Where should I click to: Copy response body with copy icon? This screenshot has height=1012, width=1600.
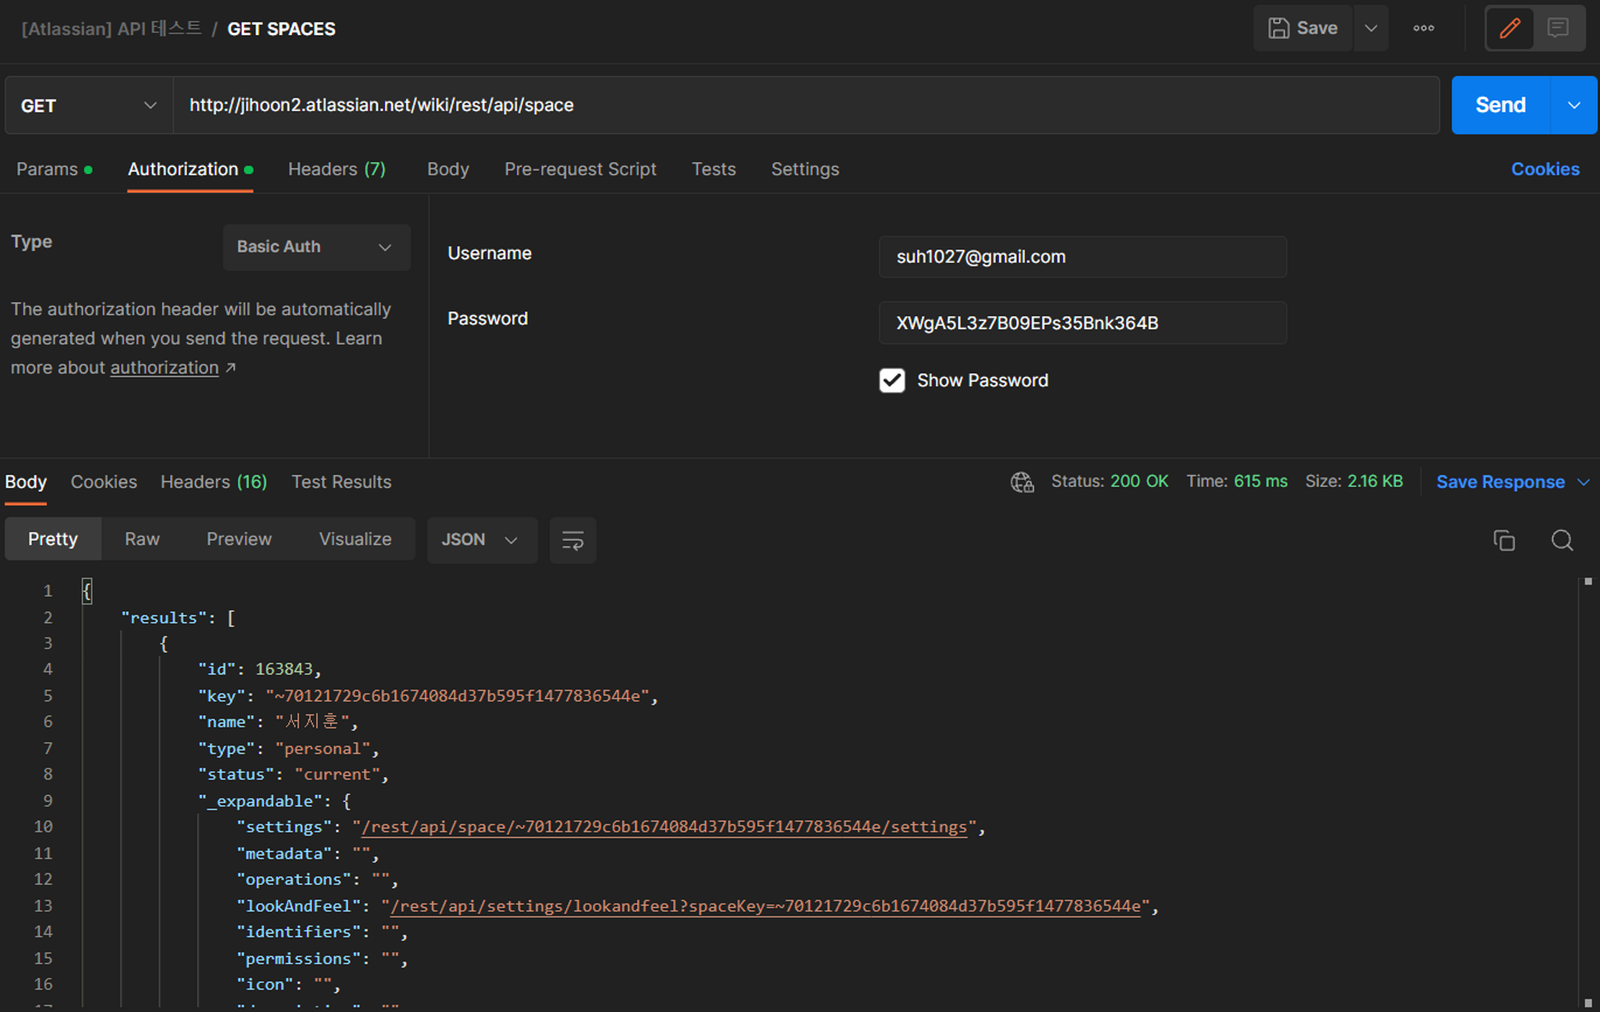(x=1504, y=540)
